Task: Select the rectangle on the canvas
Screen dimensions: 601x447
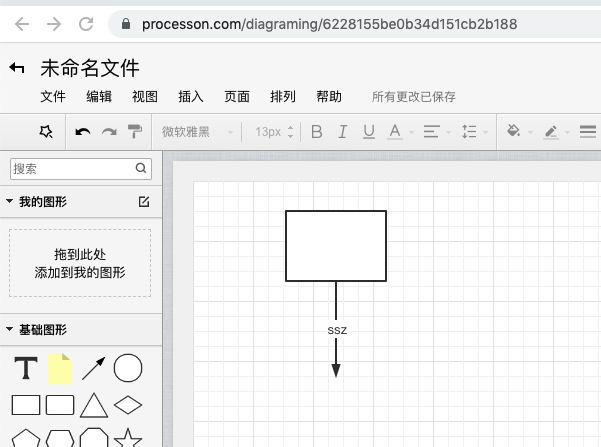Action: point(336,246)
